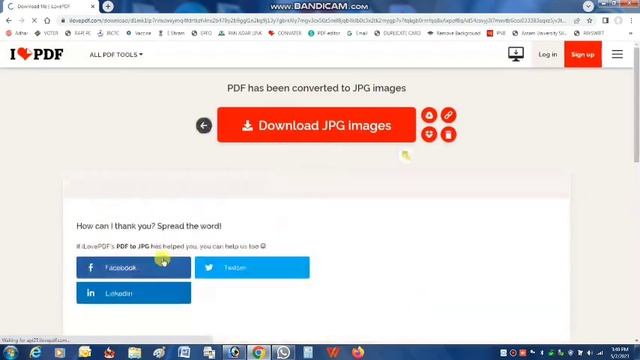
Task: Open WPS Office from taskbar
Action: [333, 352]
